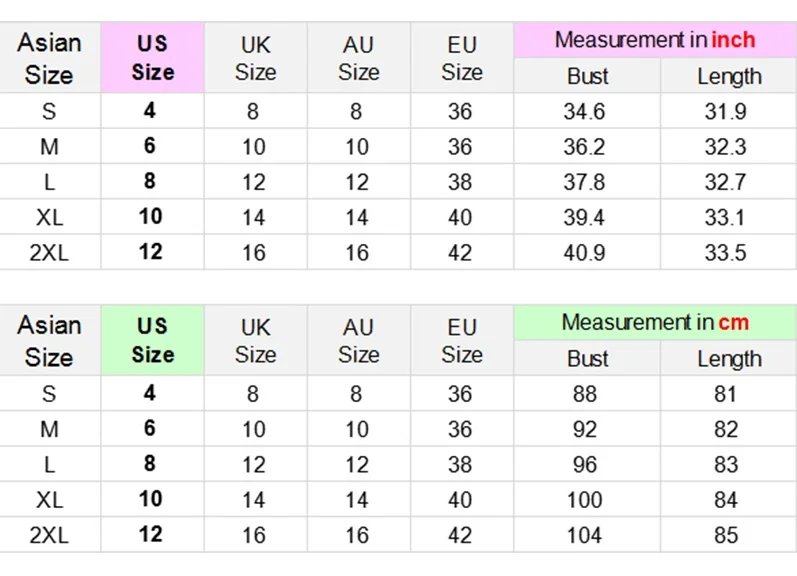This screenshot has height=576, width=797.
Task: Click the pink US Size header cell
Action: coord(152,57)
